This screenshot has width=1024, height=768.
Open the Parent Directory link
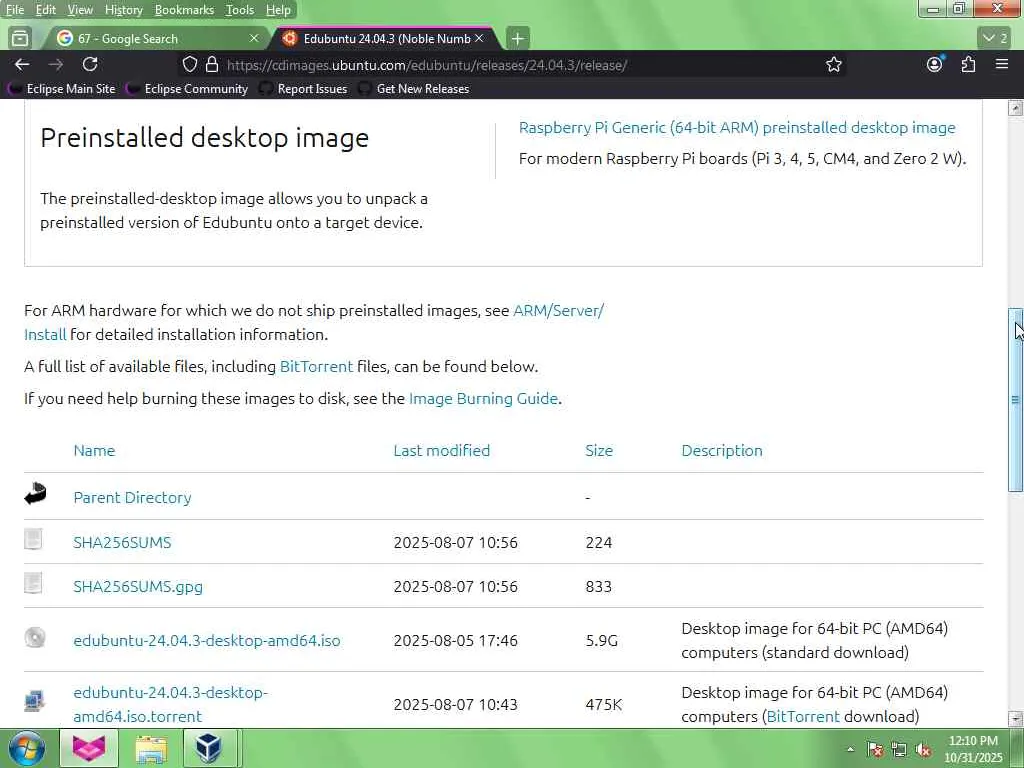(x=132, y=498)
